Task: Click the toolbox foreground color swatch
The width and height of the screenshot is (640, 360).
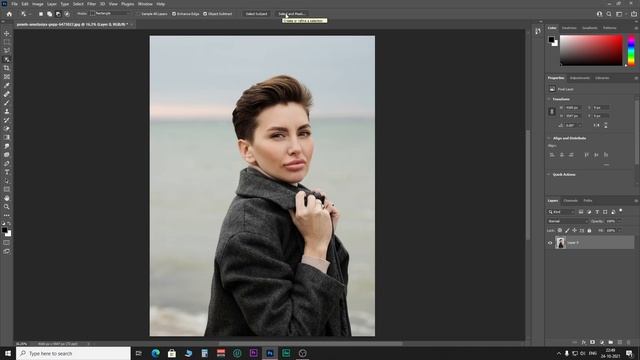Action: [x=4, y=231]
